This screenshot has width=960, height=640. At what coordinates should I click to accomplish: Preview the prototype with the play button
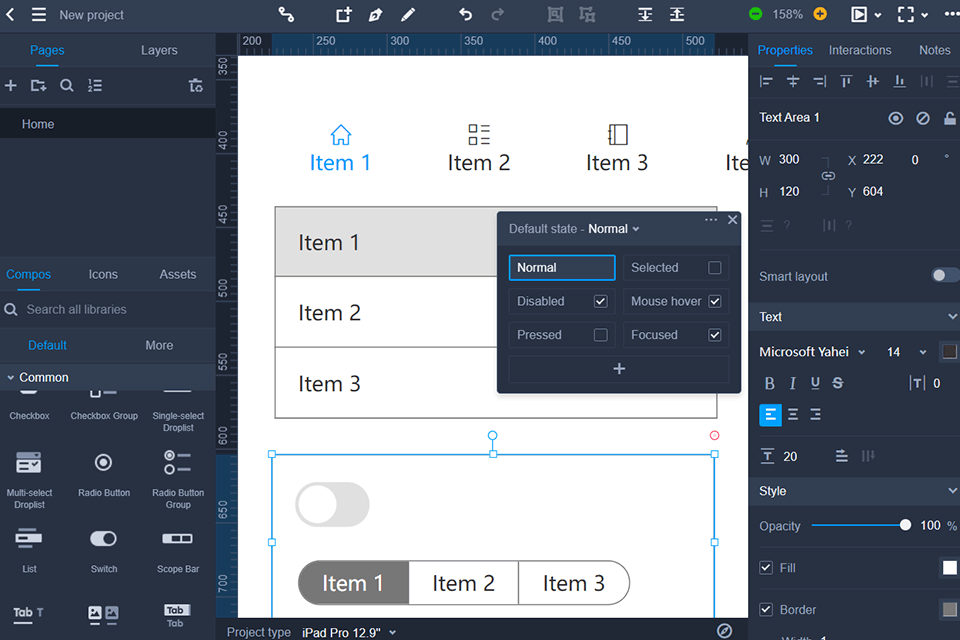point(859,14)
